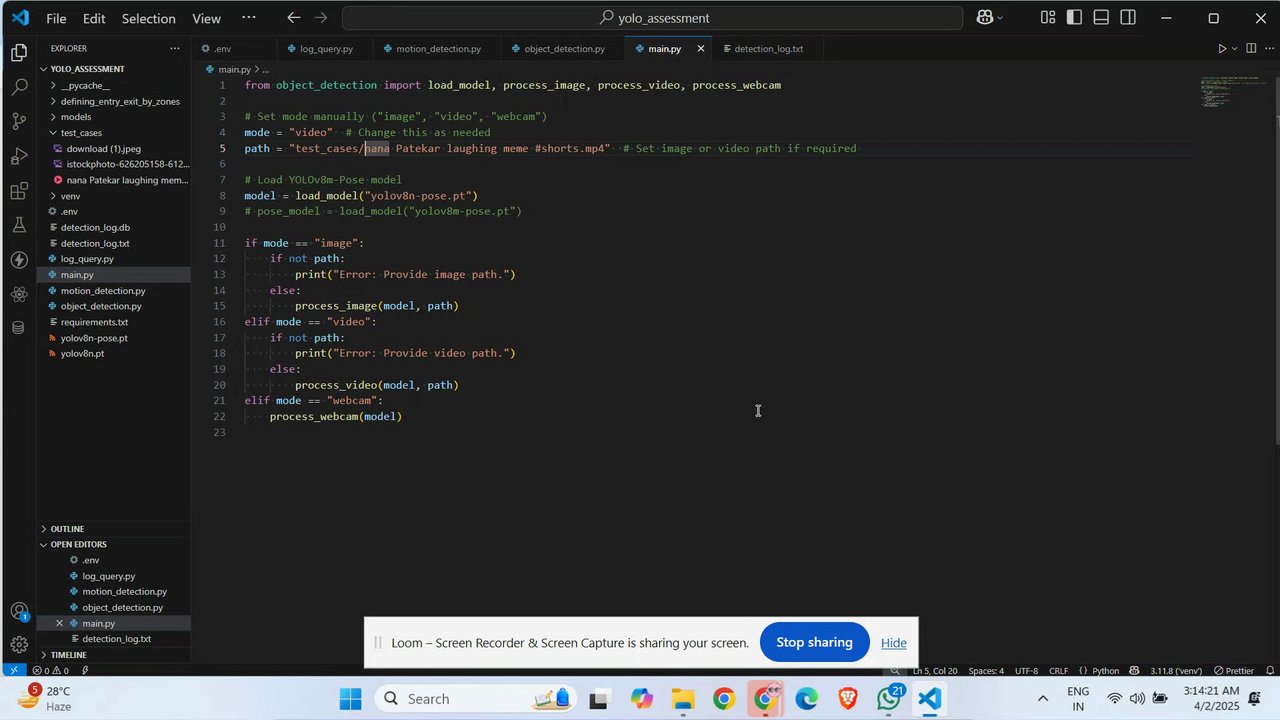
Task: Run the Python file with the play icon
Action: [x=1221, y=48]
